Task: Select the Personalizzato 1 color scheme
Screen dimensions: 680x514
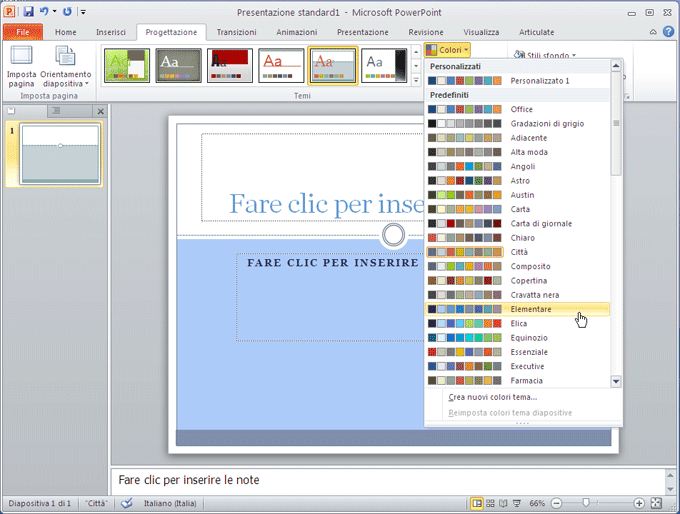Action: (x=517, y=81)
